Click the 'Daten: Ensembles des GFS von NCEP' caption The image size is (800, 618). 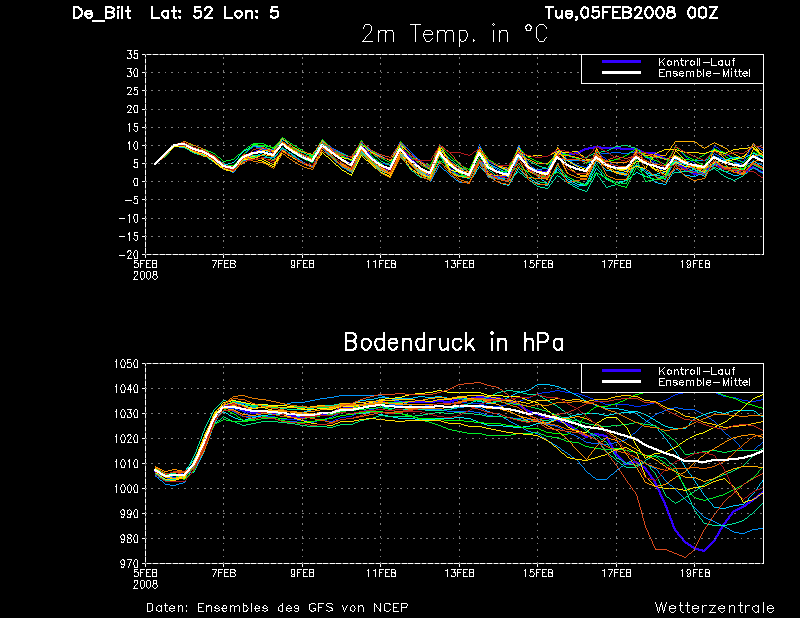click(x=277, y=608)
